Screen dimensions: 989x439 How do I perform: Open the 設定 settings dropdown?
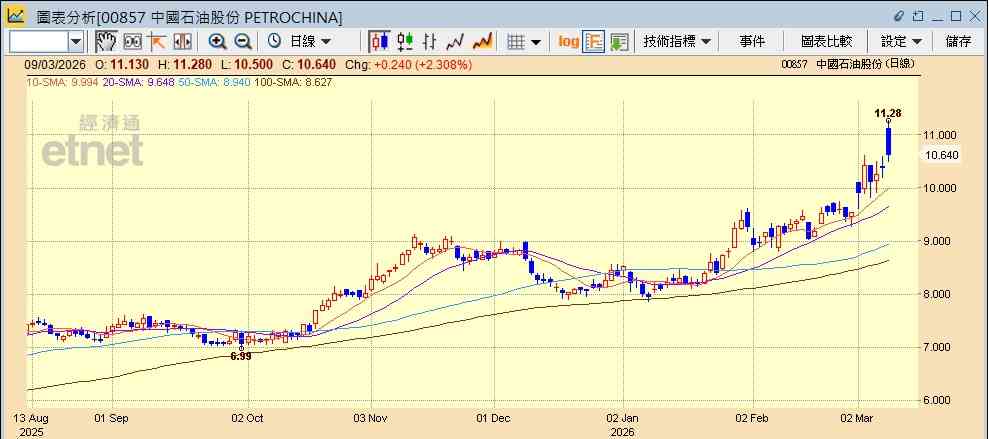[901, 42]
